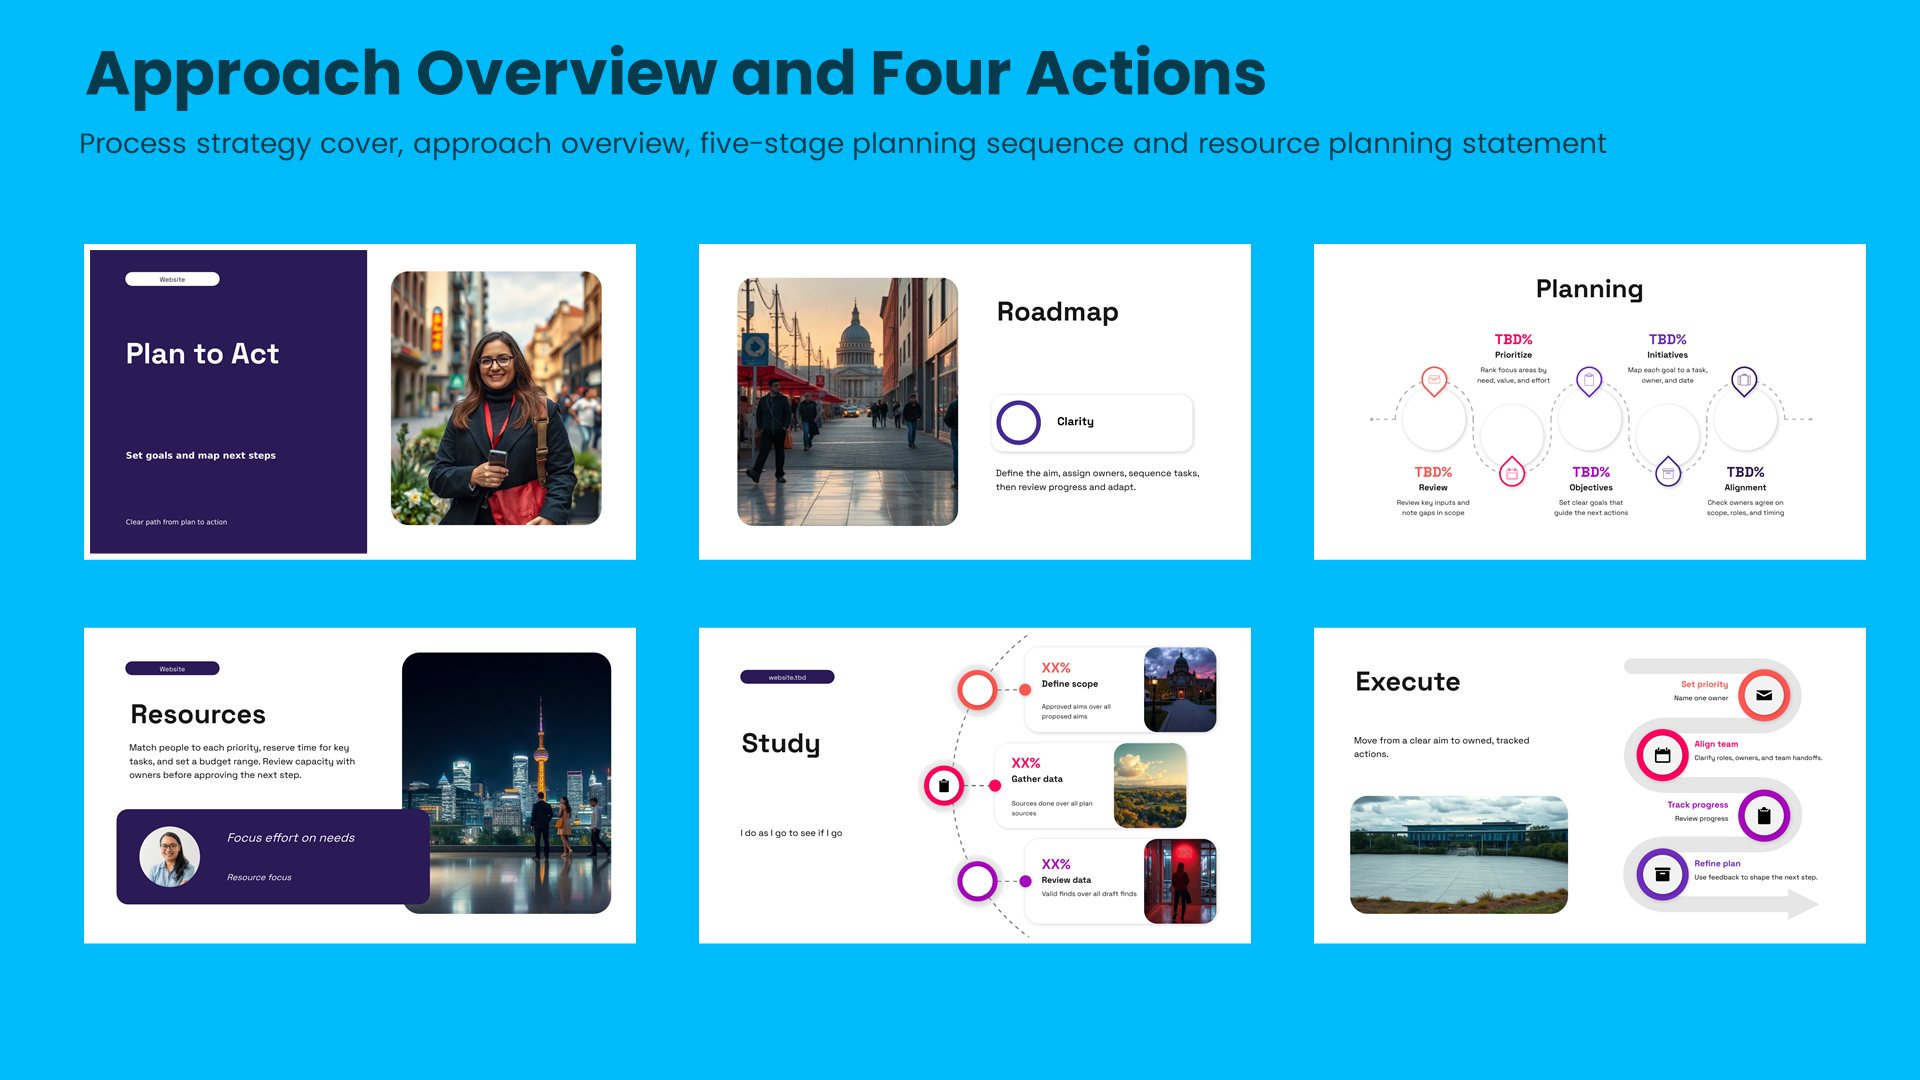Click the Objectives label on Planning slide

click(x=1591, y=488)
